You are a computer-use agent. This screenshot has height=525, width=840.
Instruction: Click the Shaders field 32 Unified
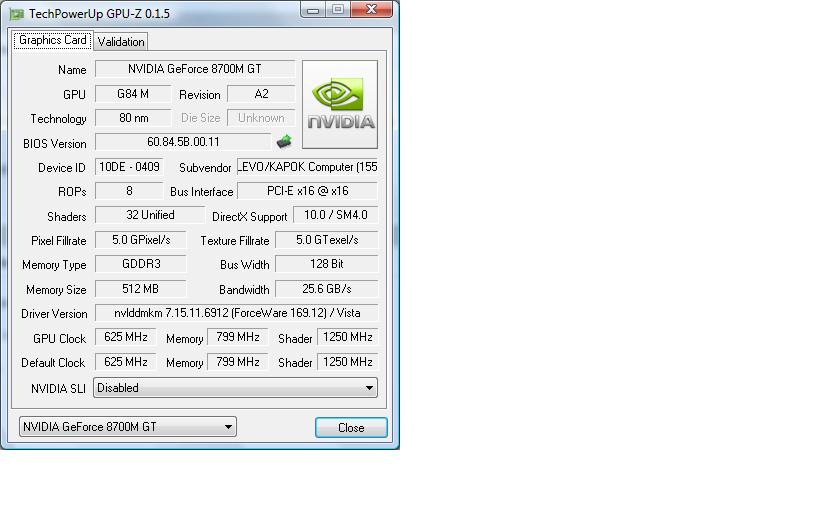pyautogui.click(x=150, y=215)
